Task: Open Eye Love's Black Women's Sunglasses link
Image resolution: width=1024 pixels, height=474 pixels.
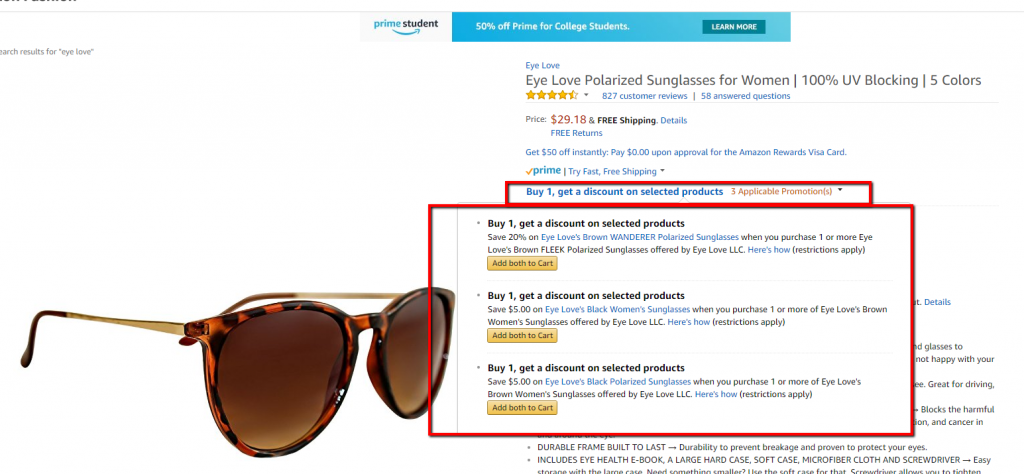Action: [617, 309]
